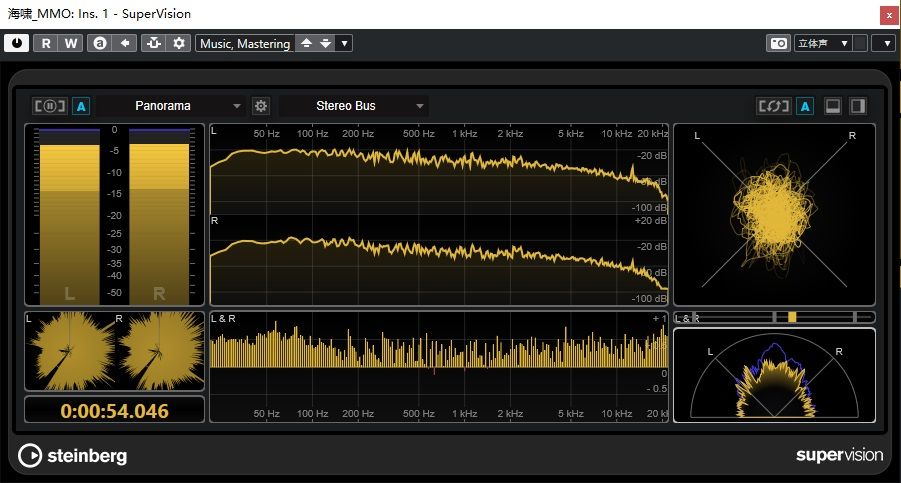Toggle the right blue A auto-reset button

click(x=805, y=106)
